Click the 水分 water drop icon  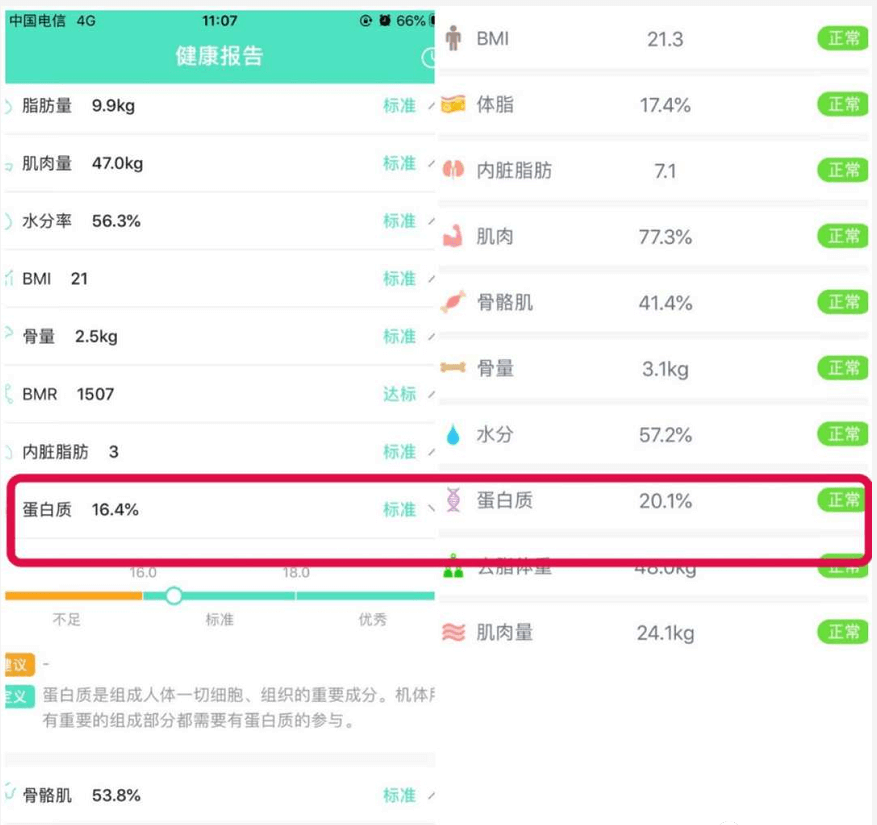[454, 434]
